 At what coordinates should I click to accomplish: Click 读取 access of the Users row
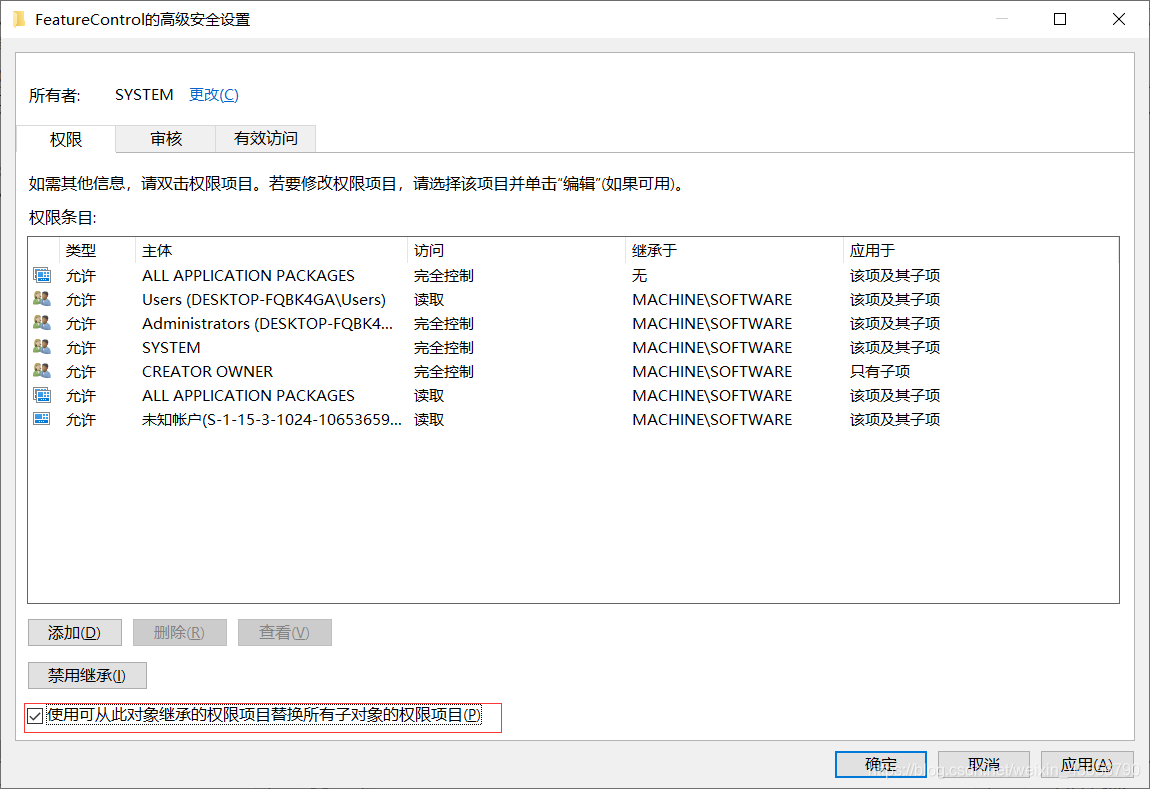coord(429,299)
